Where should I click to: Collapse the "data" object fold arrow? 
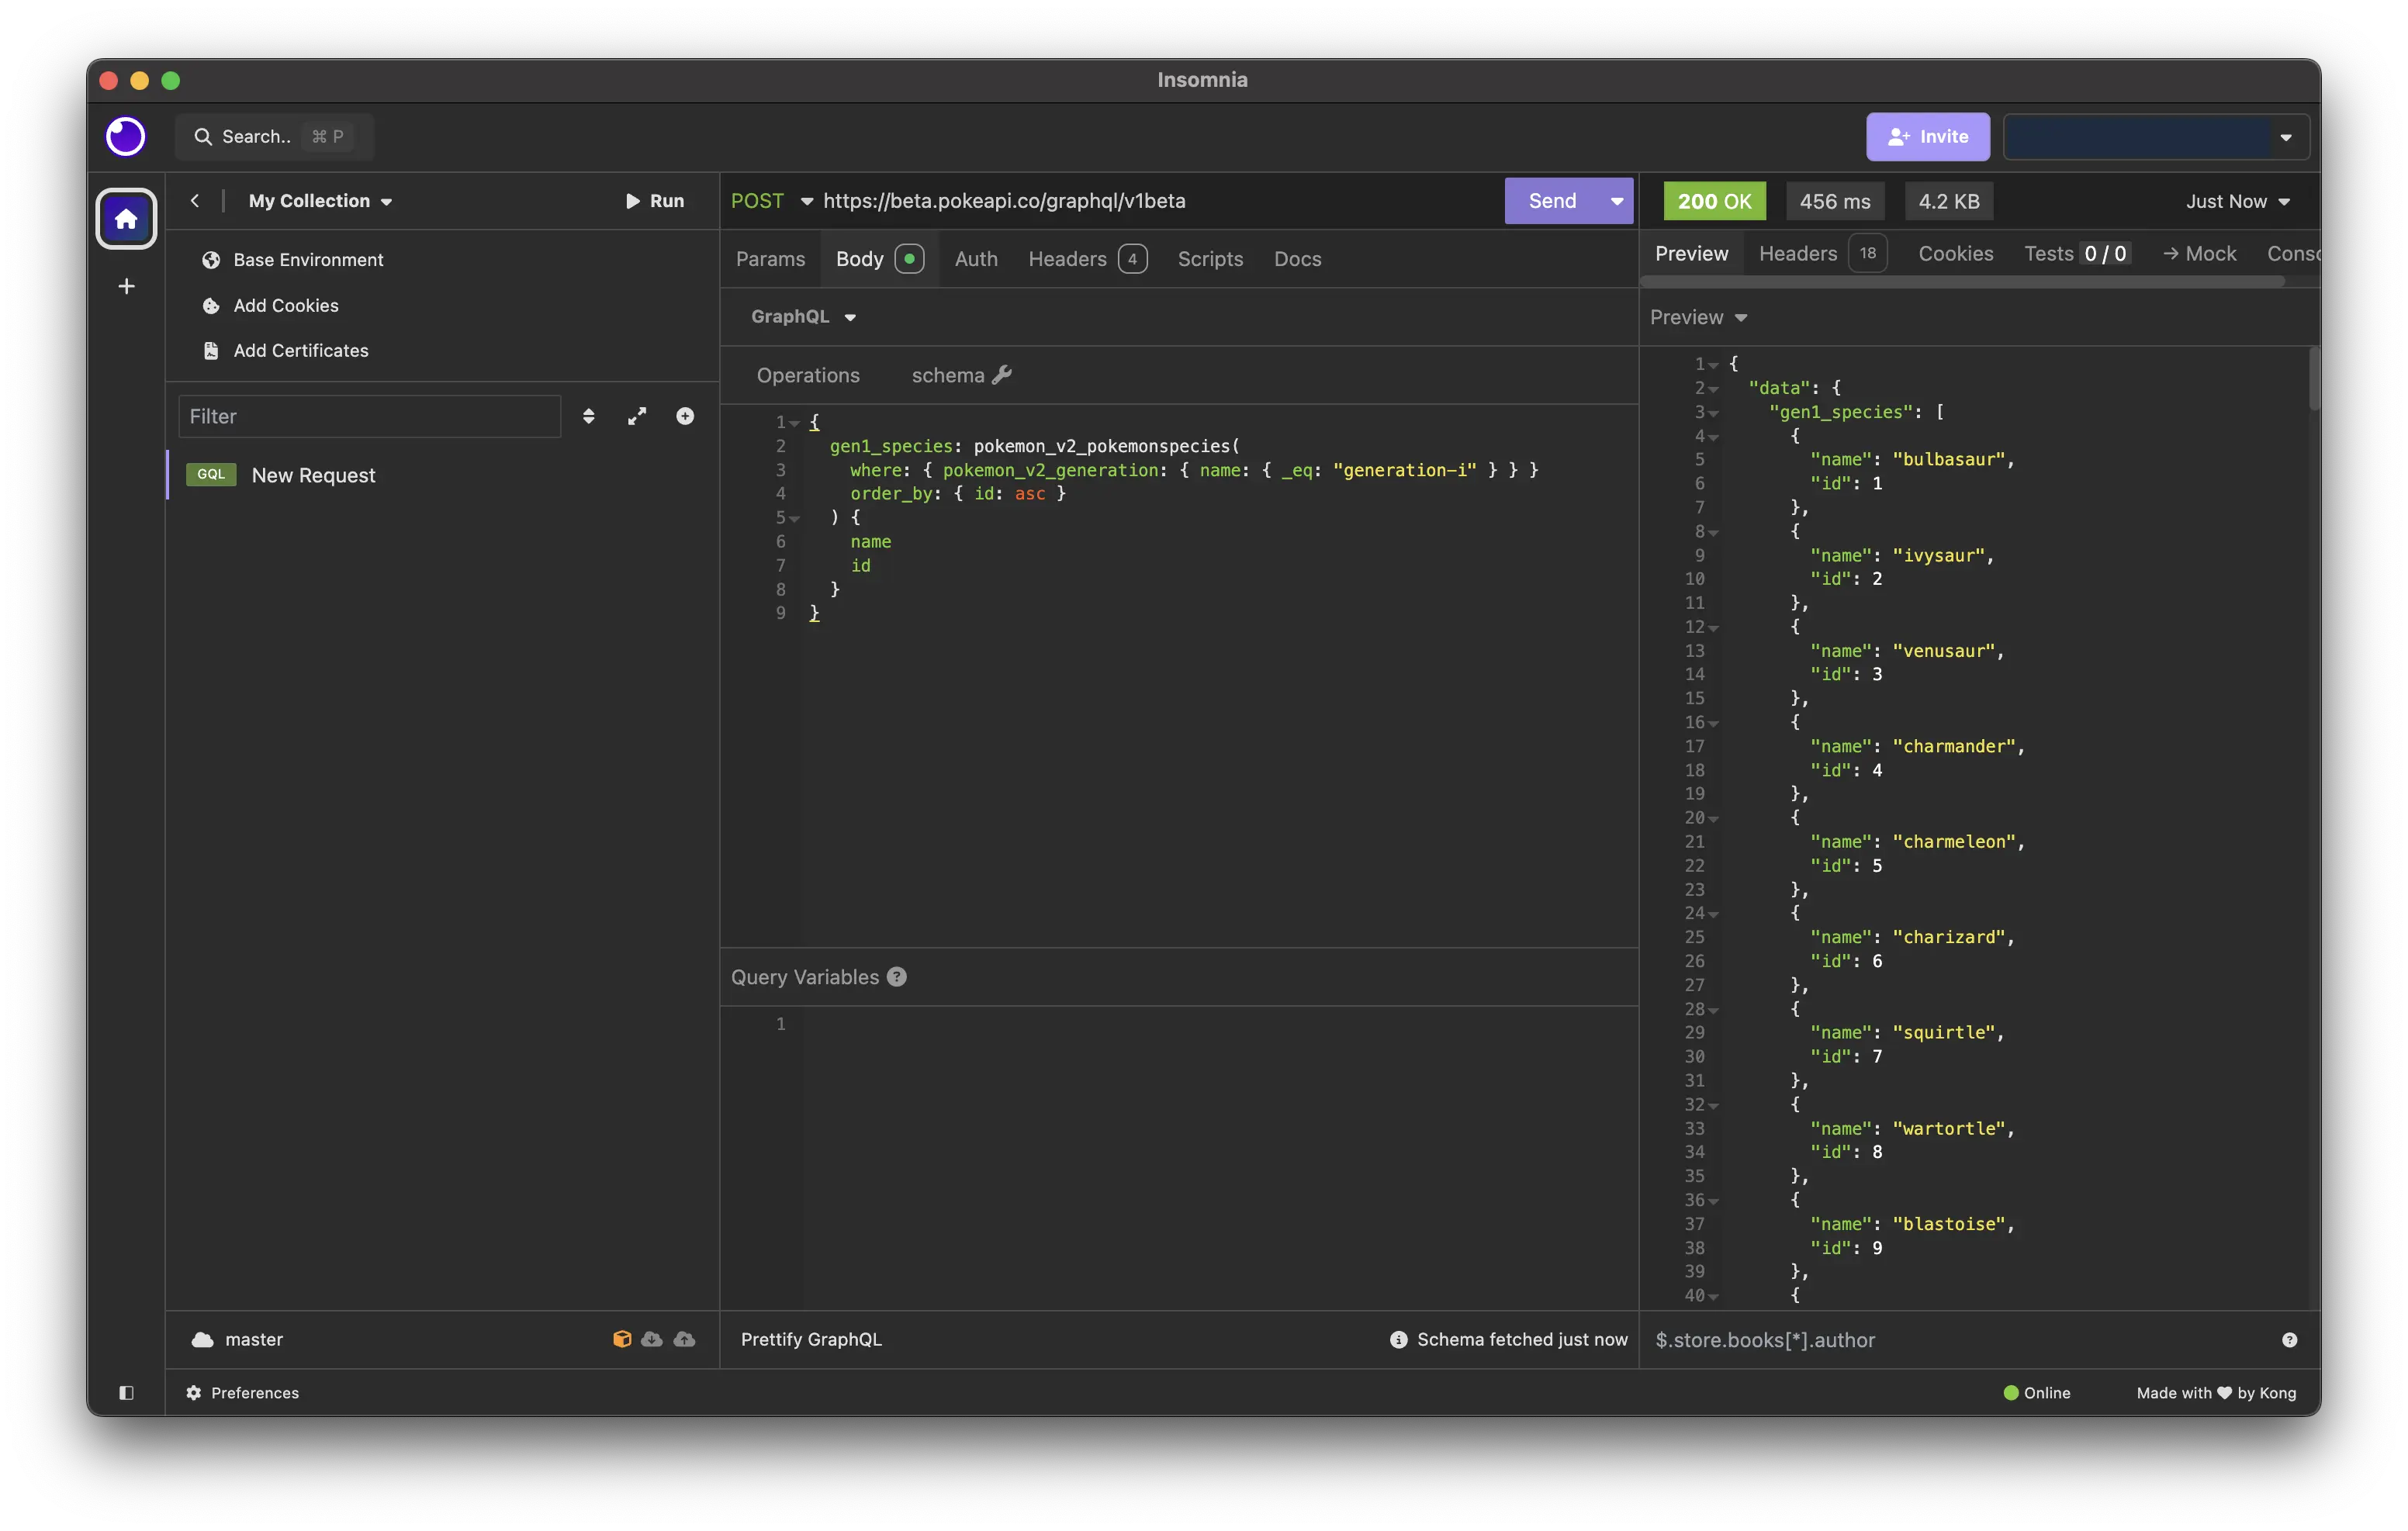click(1713, 389)
